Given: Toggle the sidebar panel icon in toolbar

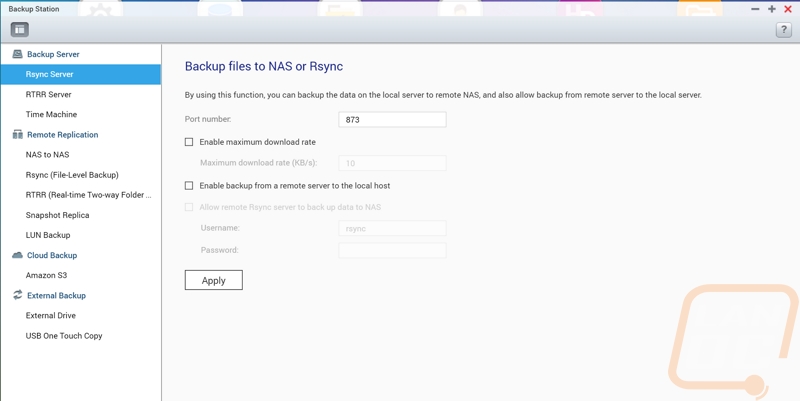Looking at the screenshot, I should point(19,30).
